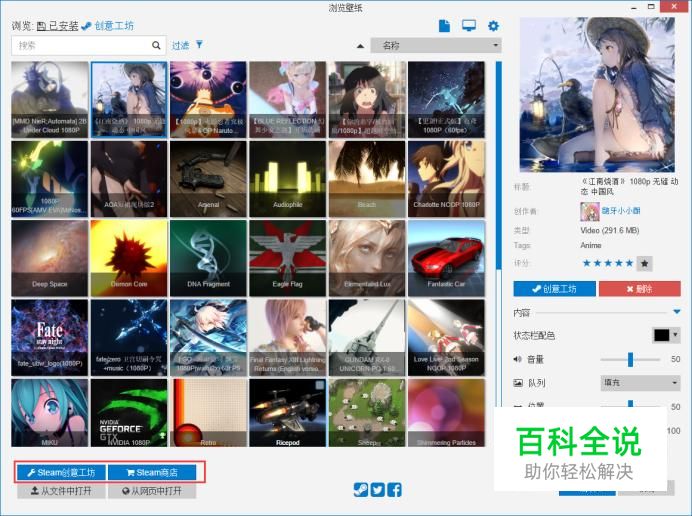Open the status bar color dropdown arrow
The image size is (692, 516).
click(x=675, y=335)
